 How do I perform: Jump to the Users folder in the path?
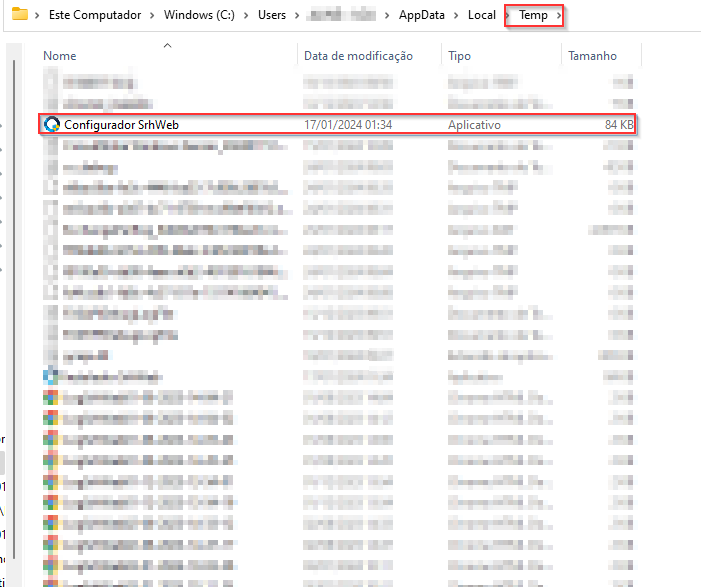pyautogui.click(x=270, y=15)
